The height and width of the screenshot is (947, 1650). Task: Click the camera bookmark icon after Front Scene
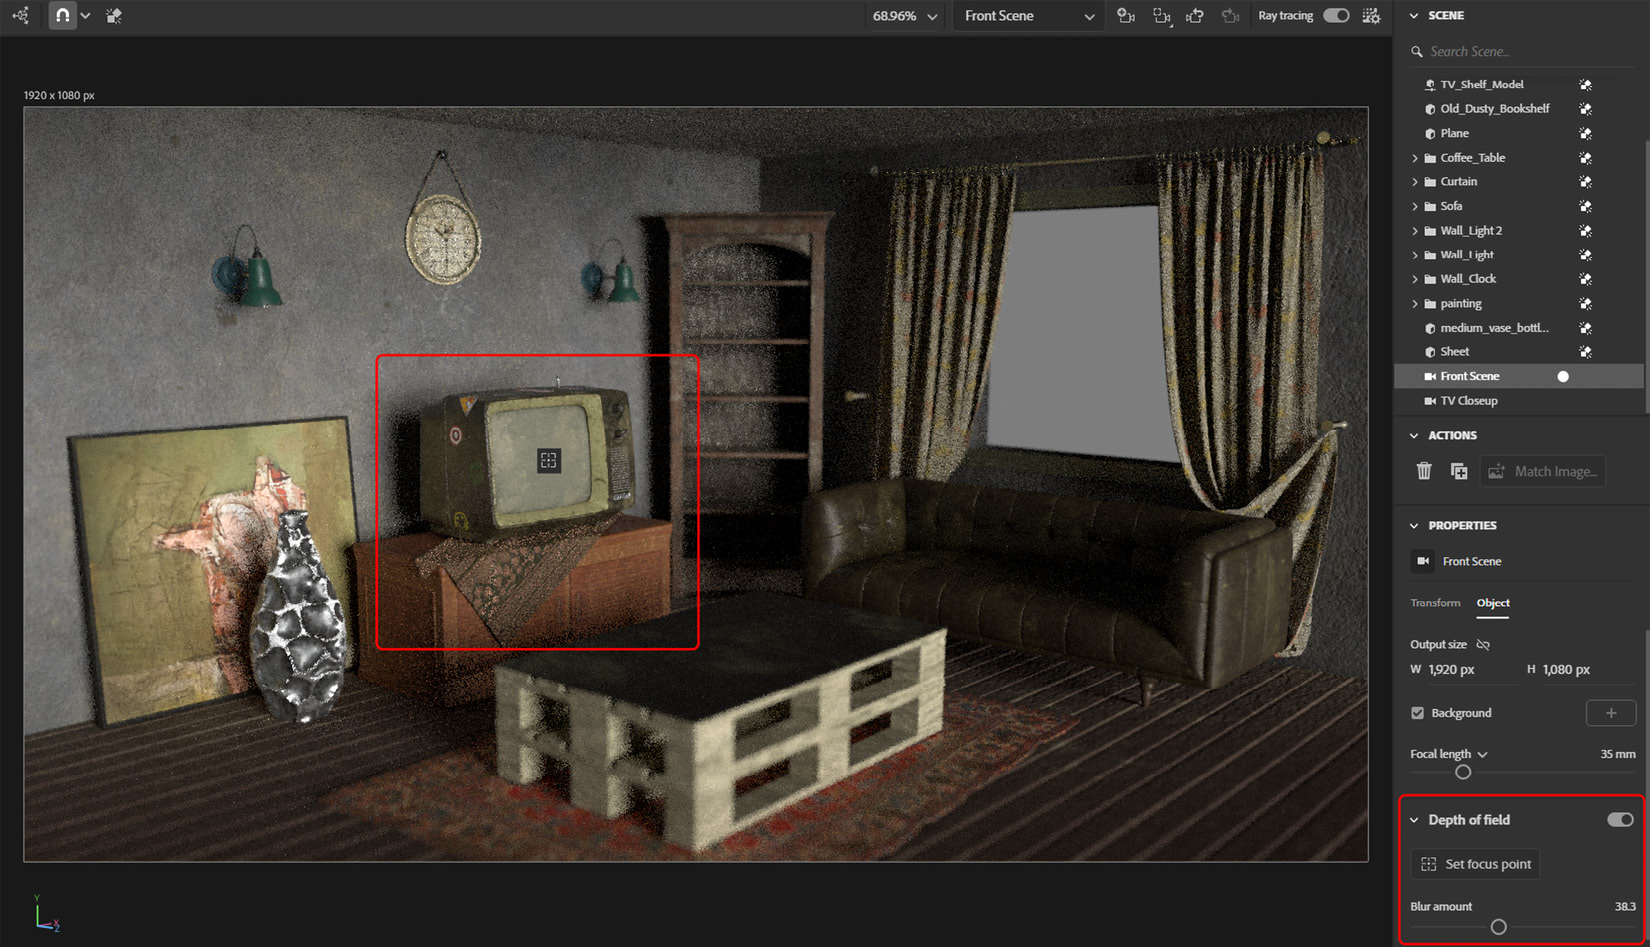pos(1126,16)
